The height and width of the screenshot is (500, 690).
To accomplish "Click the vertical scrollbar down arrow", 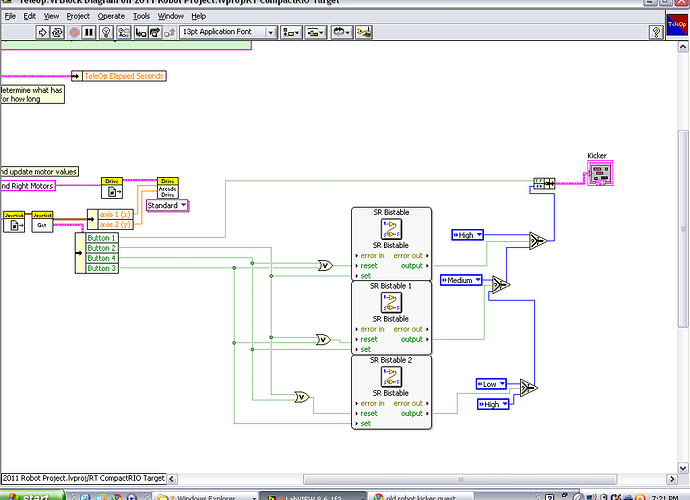I will point(683,468).
